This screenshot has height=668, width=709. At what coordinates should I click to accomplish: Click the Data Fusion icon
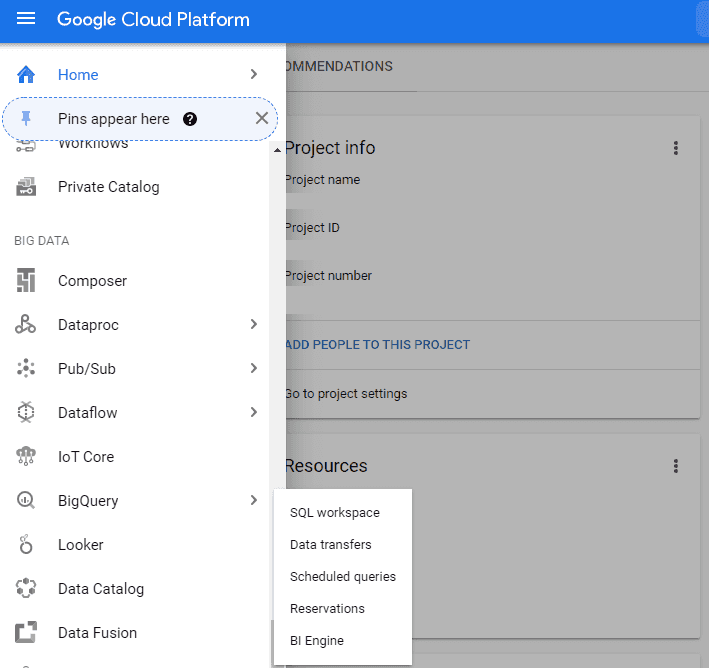[26, 632]
